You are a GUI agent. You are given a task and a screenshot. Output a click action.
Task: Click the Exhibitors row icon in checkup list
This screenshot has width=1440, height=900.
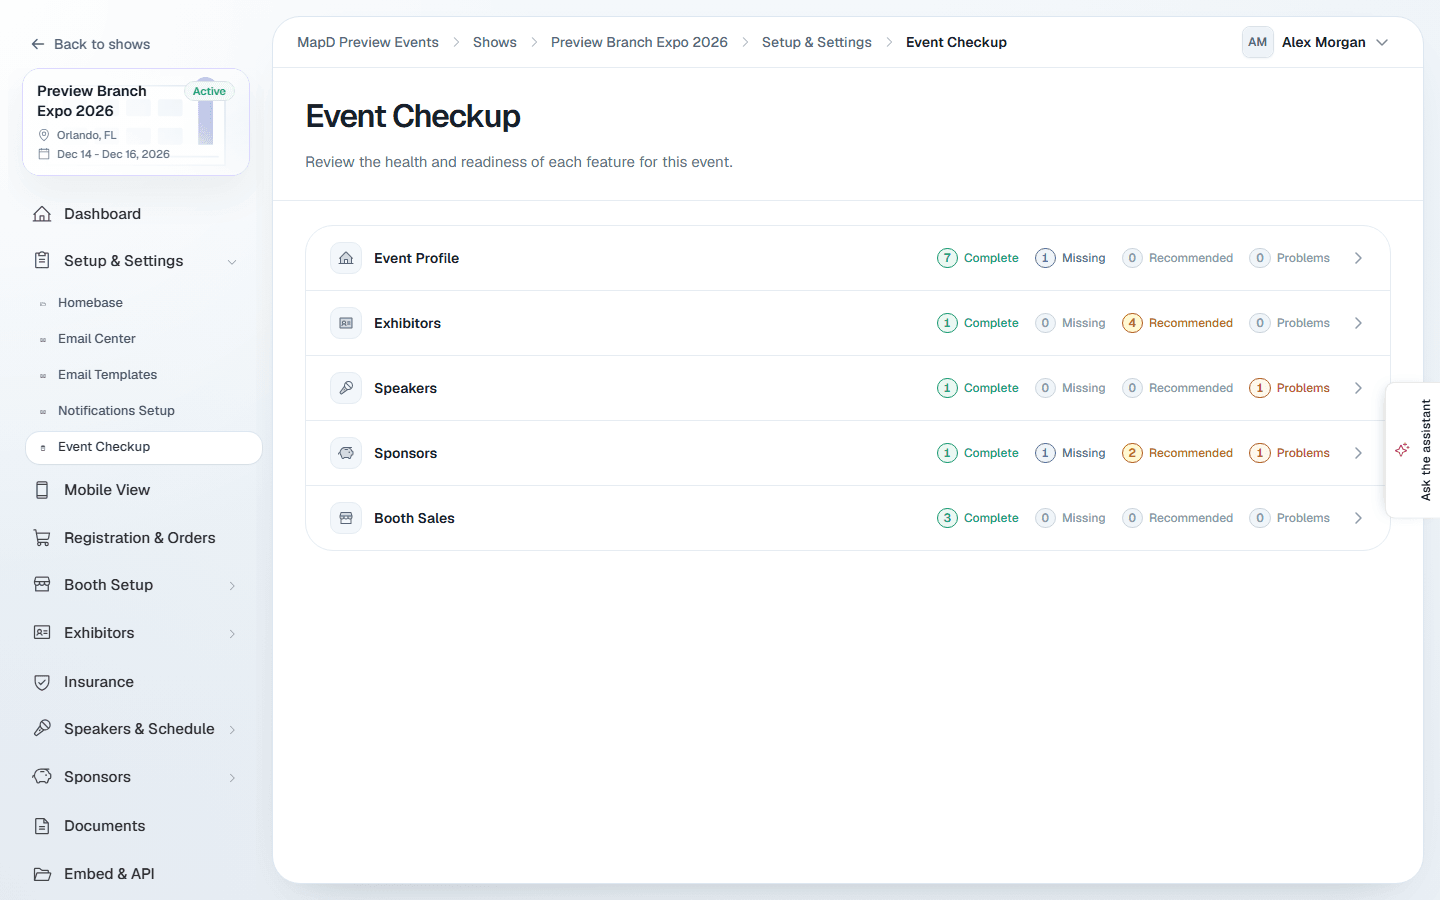click(346, 323)
